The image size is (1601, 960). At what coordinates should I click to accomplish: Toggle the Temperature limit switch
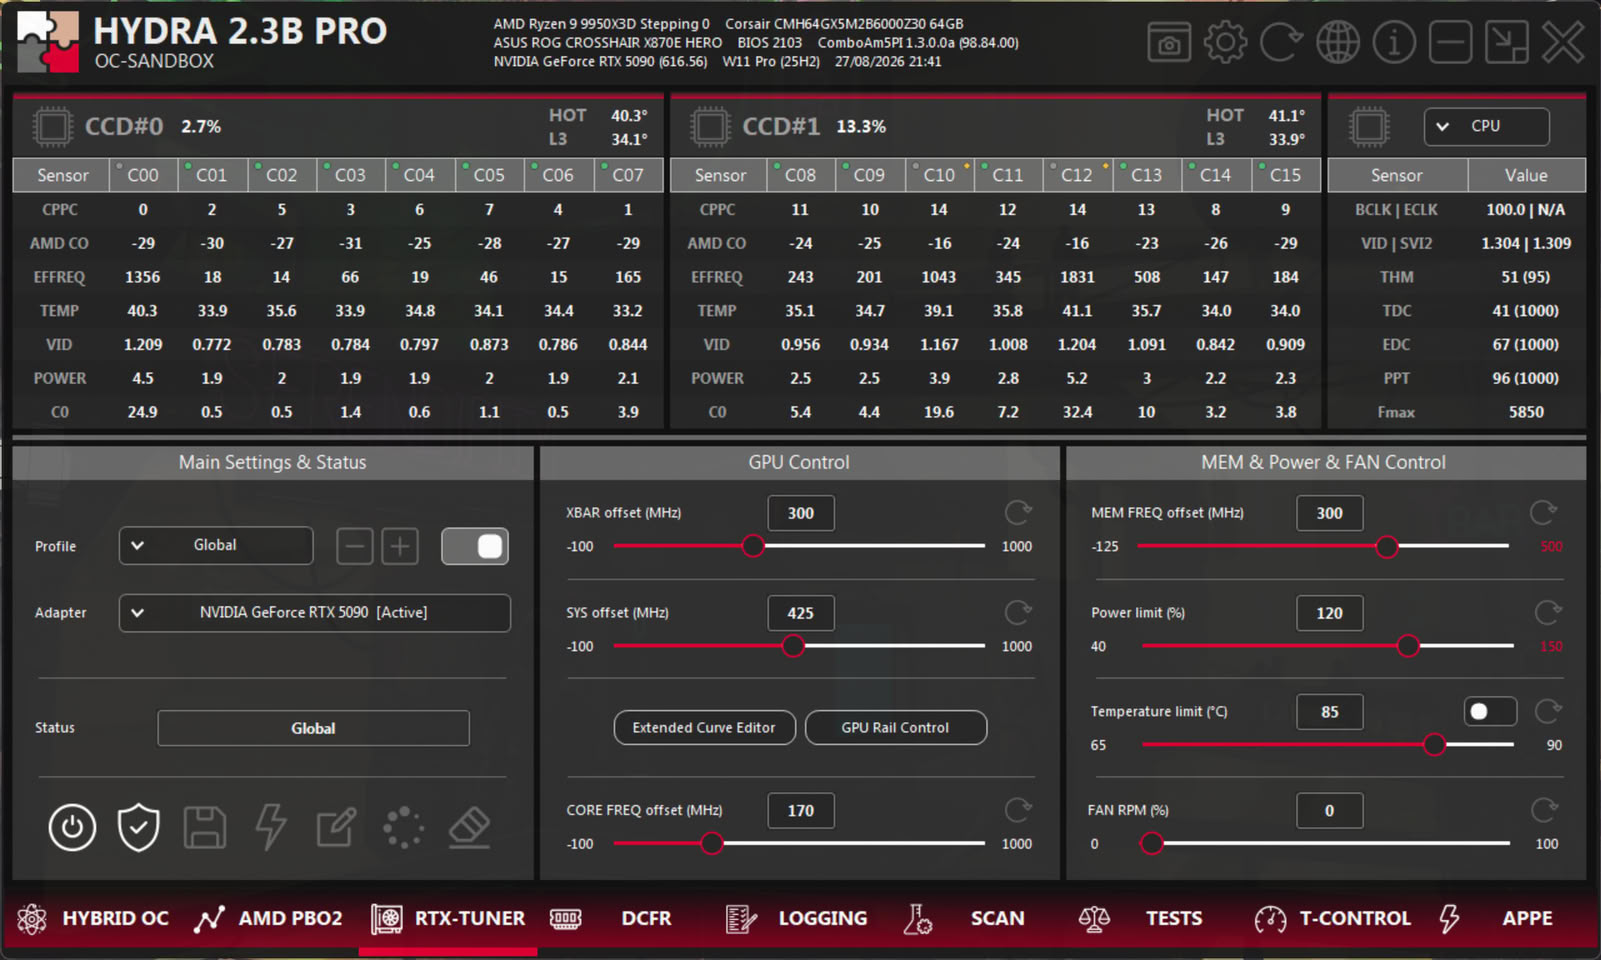[x=1490, y=711]
